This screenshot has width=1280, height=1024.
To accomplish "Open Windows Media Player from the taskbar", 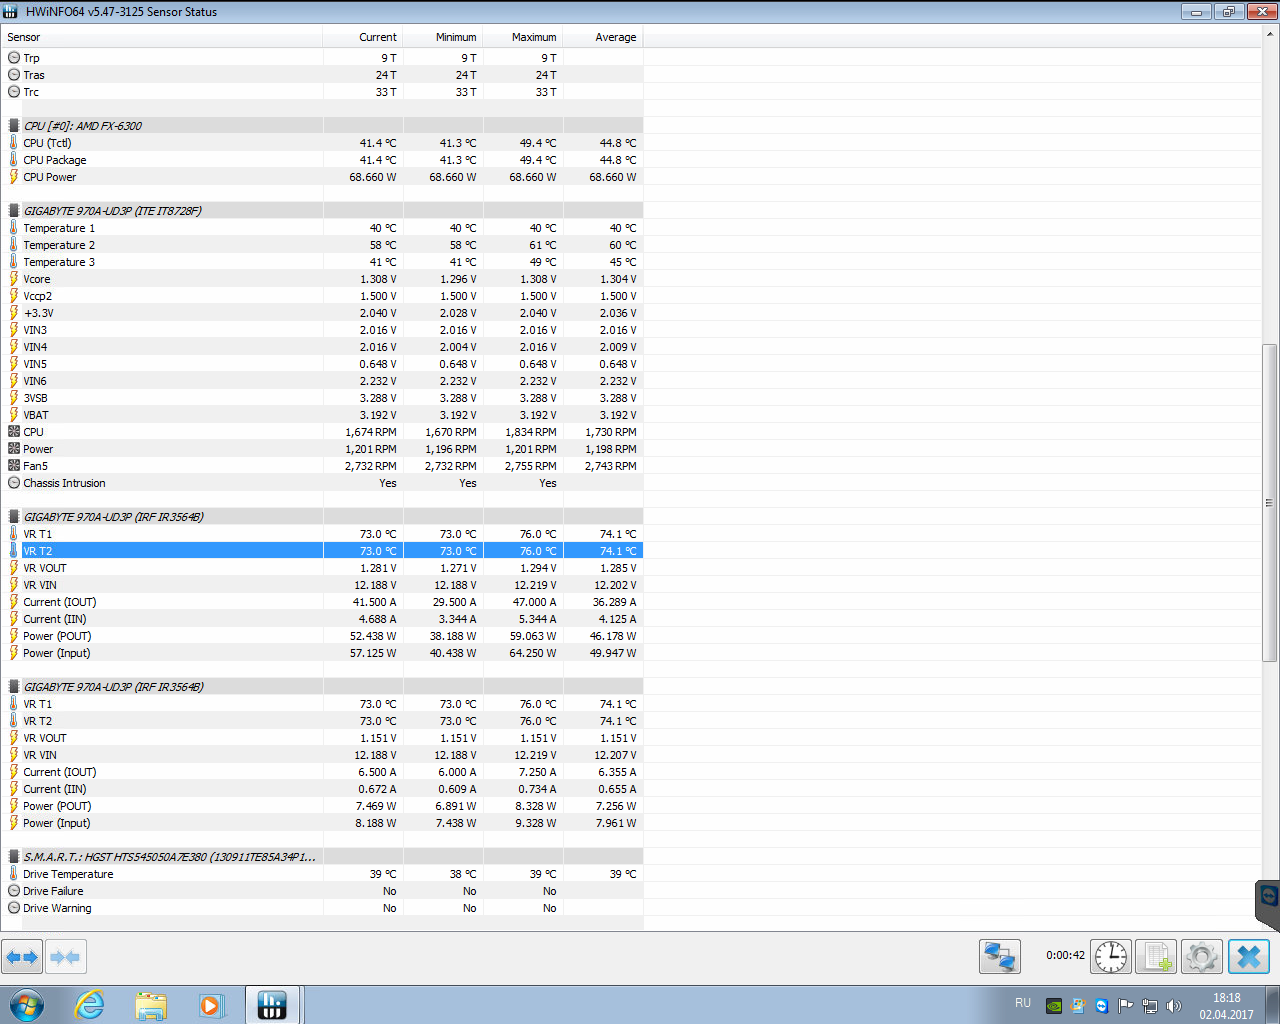I will click(212, 1005).
